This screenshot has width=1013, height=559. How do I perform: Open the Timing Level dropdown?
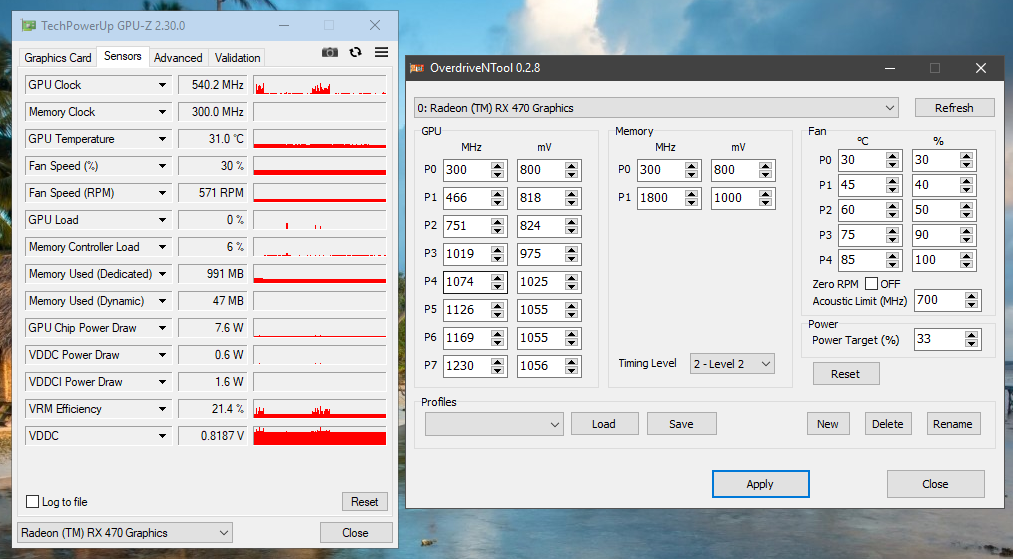tap(732, 364)
